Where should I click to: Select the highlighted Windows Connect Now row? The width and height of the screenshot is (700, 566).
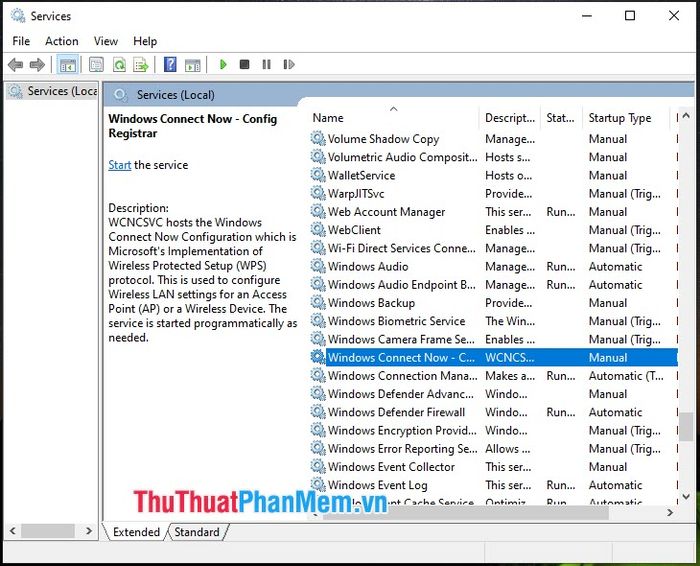pyautogui.click(x=494, y=357)
